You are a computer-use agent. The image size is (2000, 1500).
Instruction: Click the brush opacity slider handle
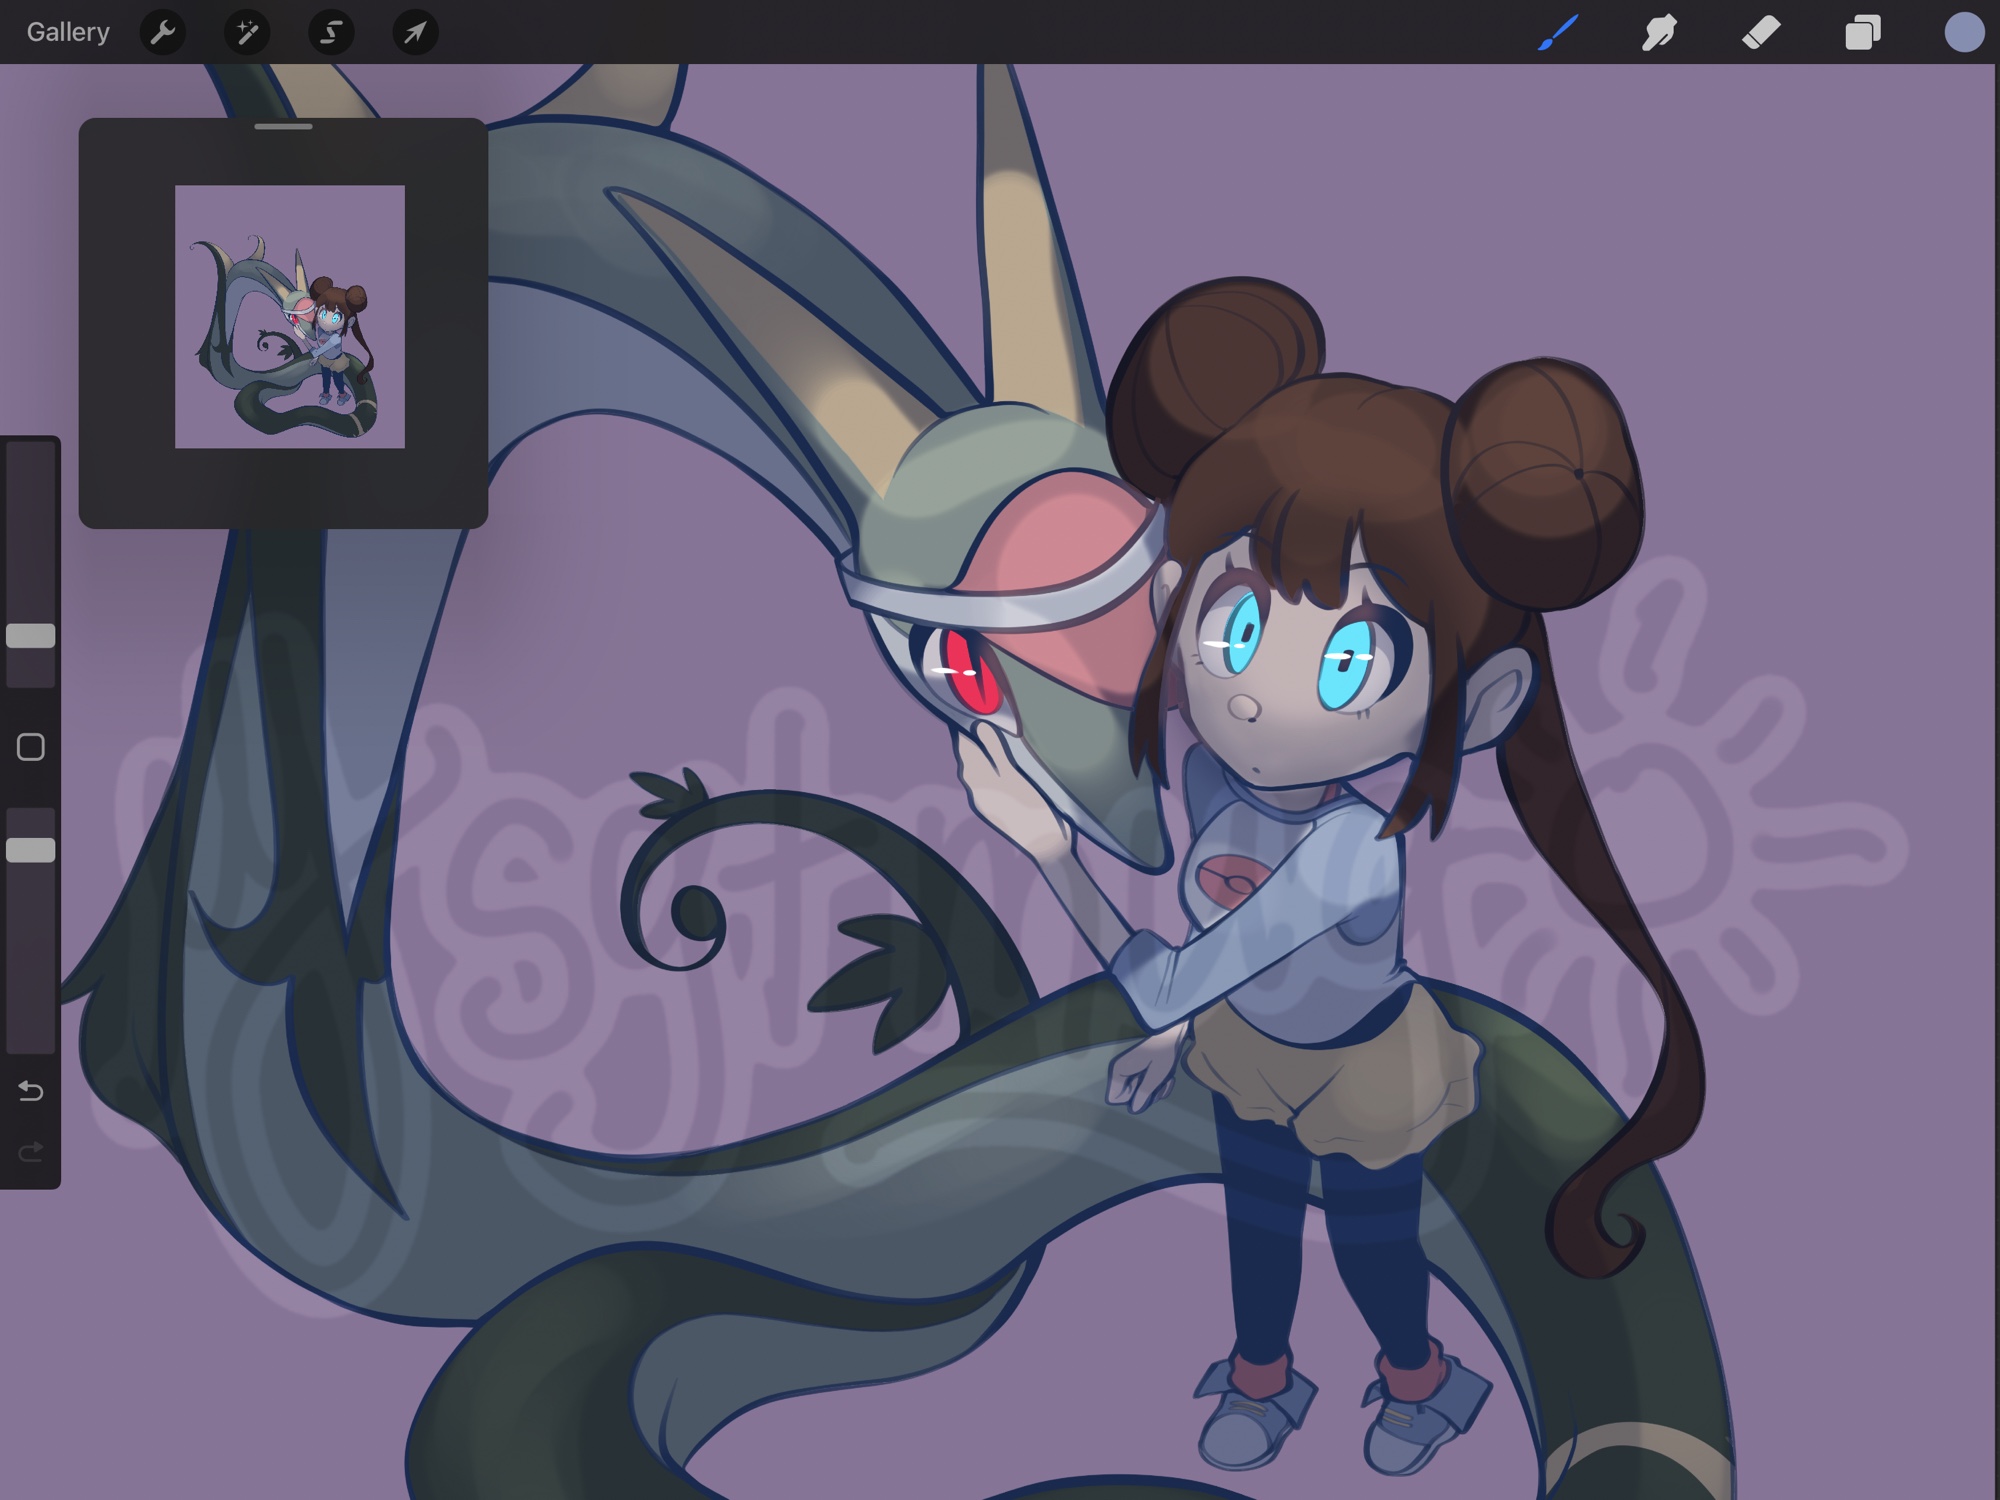(31, 850)
